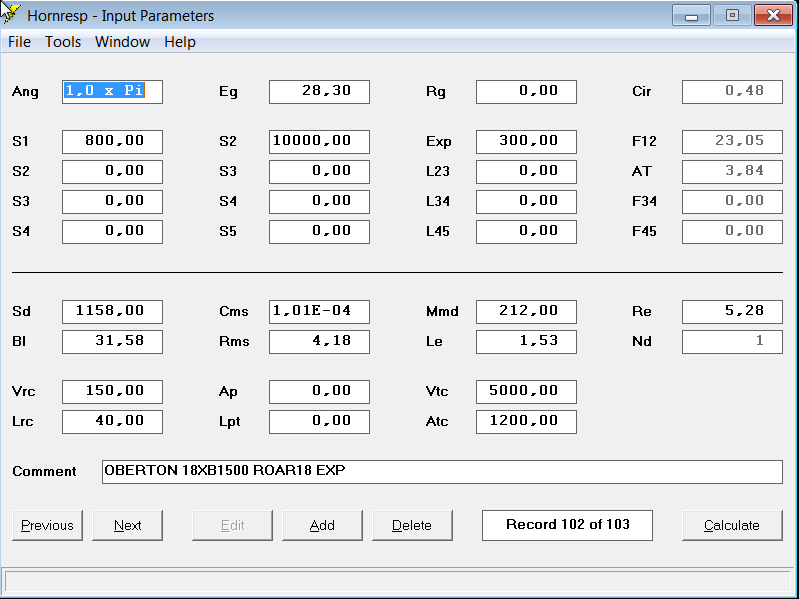Click the Comment label
The height and width of the screenshot is (599, 799).
point(44,472)
